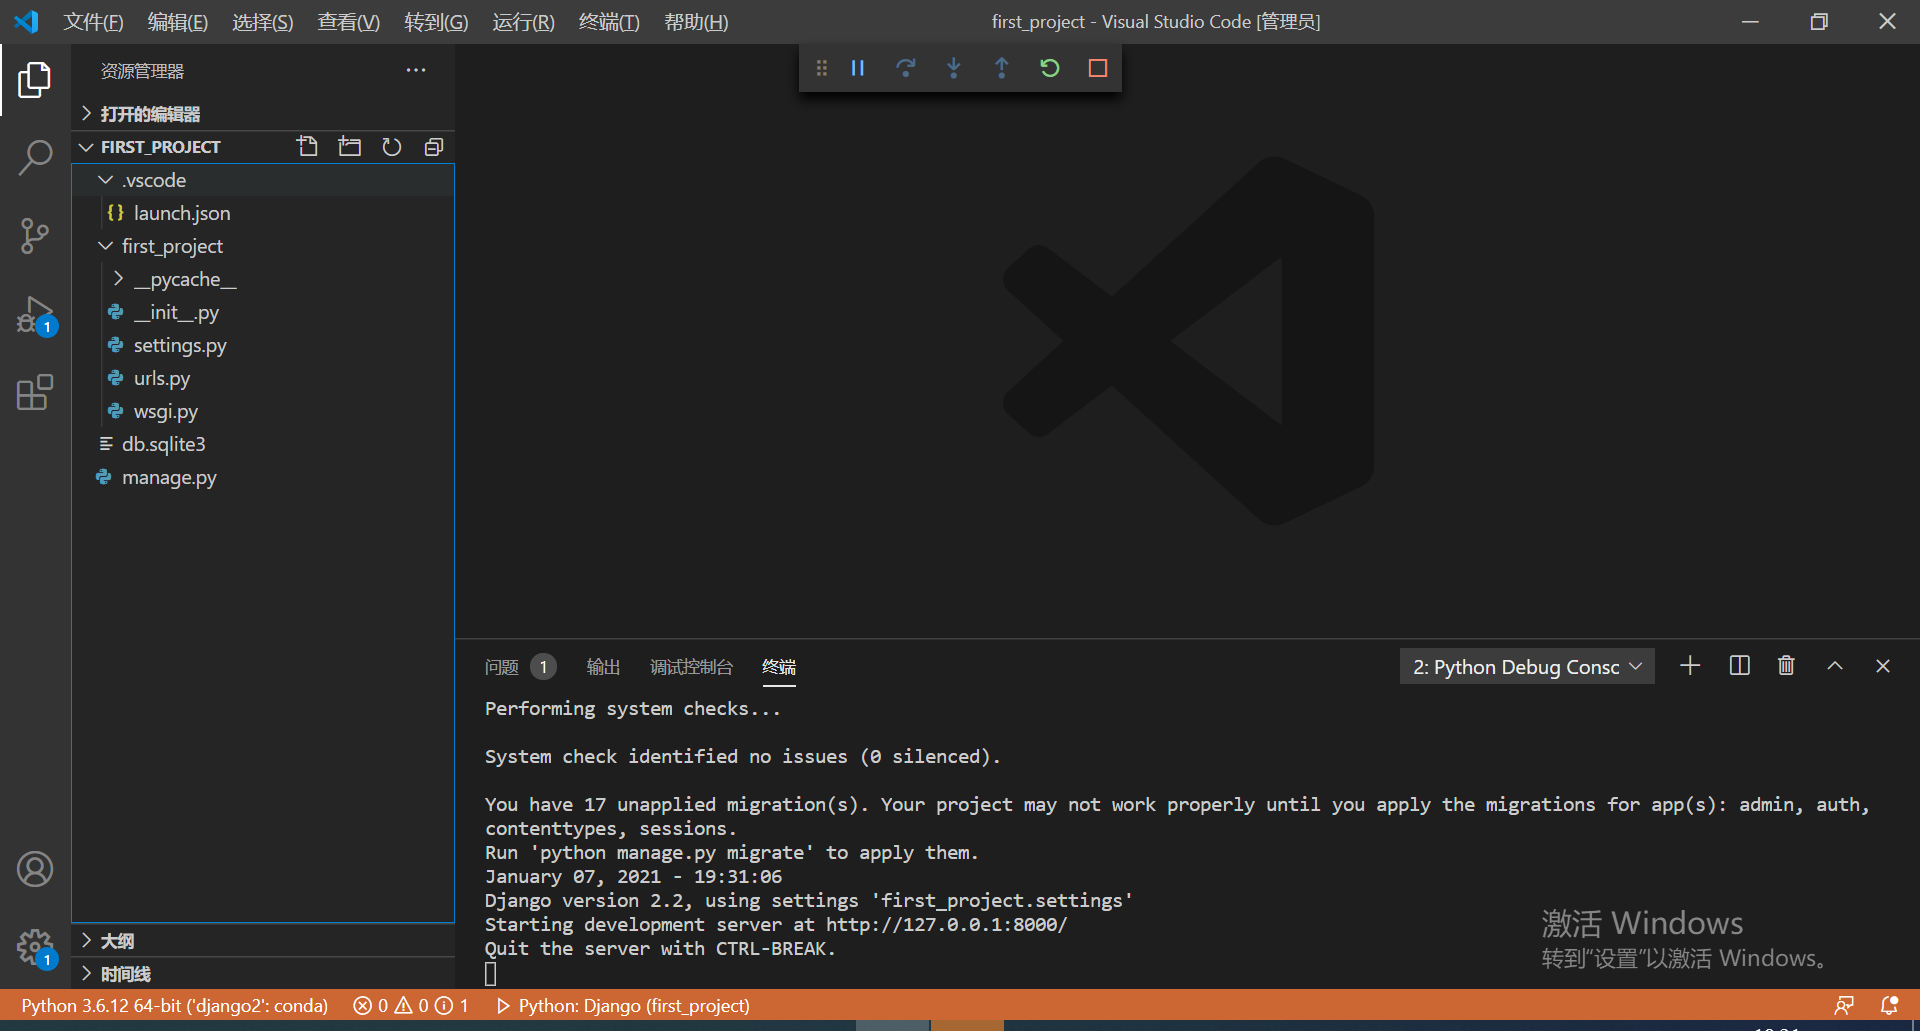
Task: Open the Manage gear icon
Action: pyautogui.click(x=35, y=947)
